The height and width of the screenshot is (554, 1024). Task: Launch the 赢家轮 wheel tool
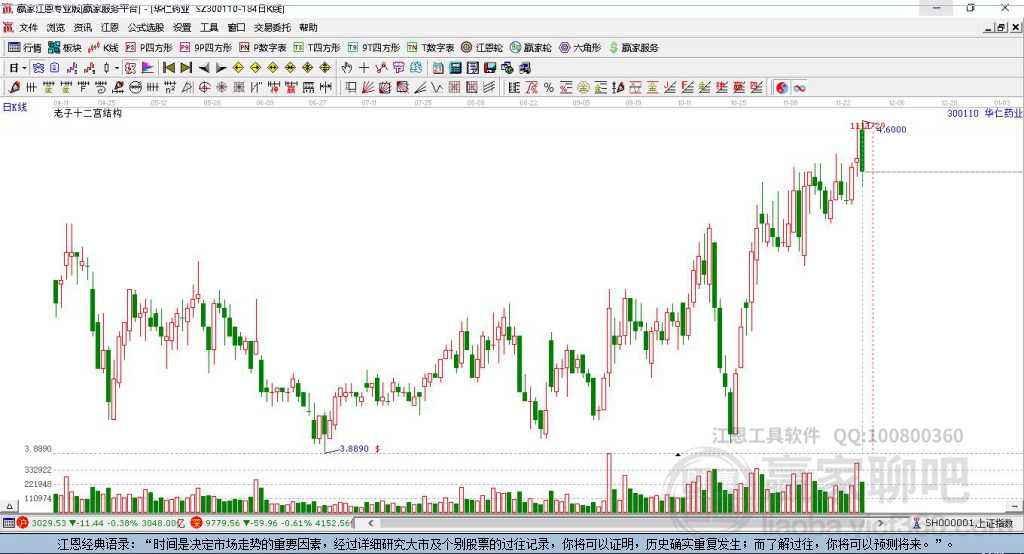(530, 48)
